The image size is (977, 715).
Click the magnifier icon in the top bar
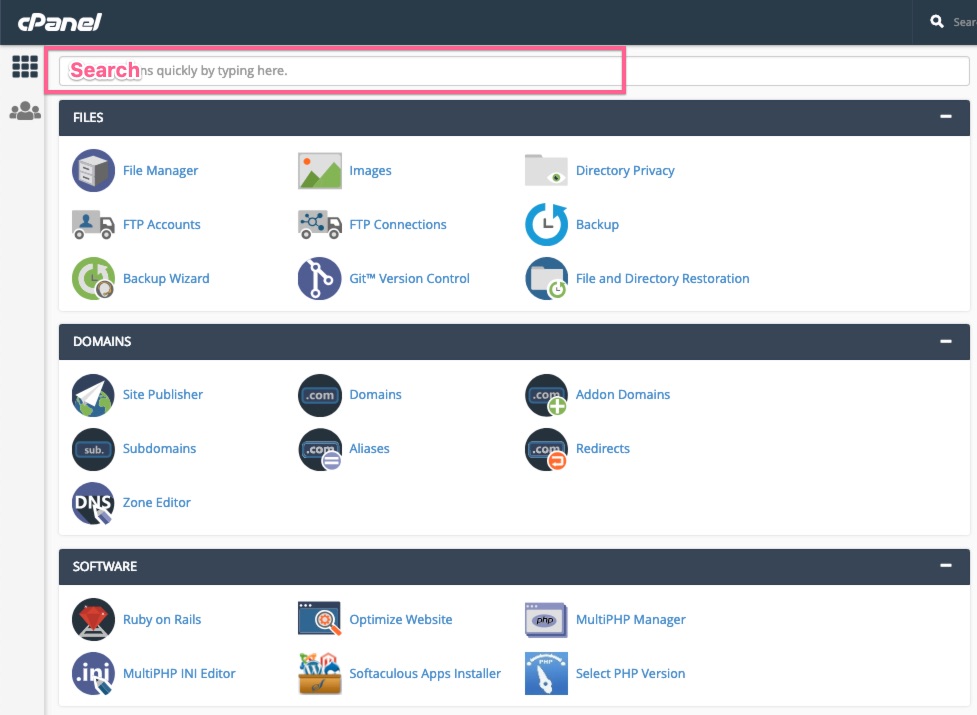click(x=936, y=22)
